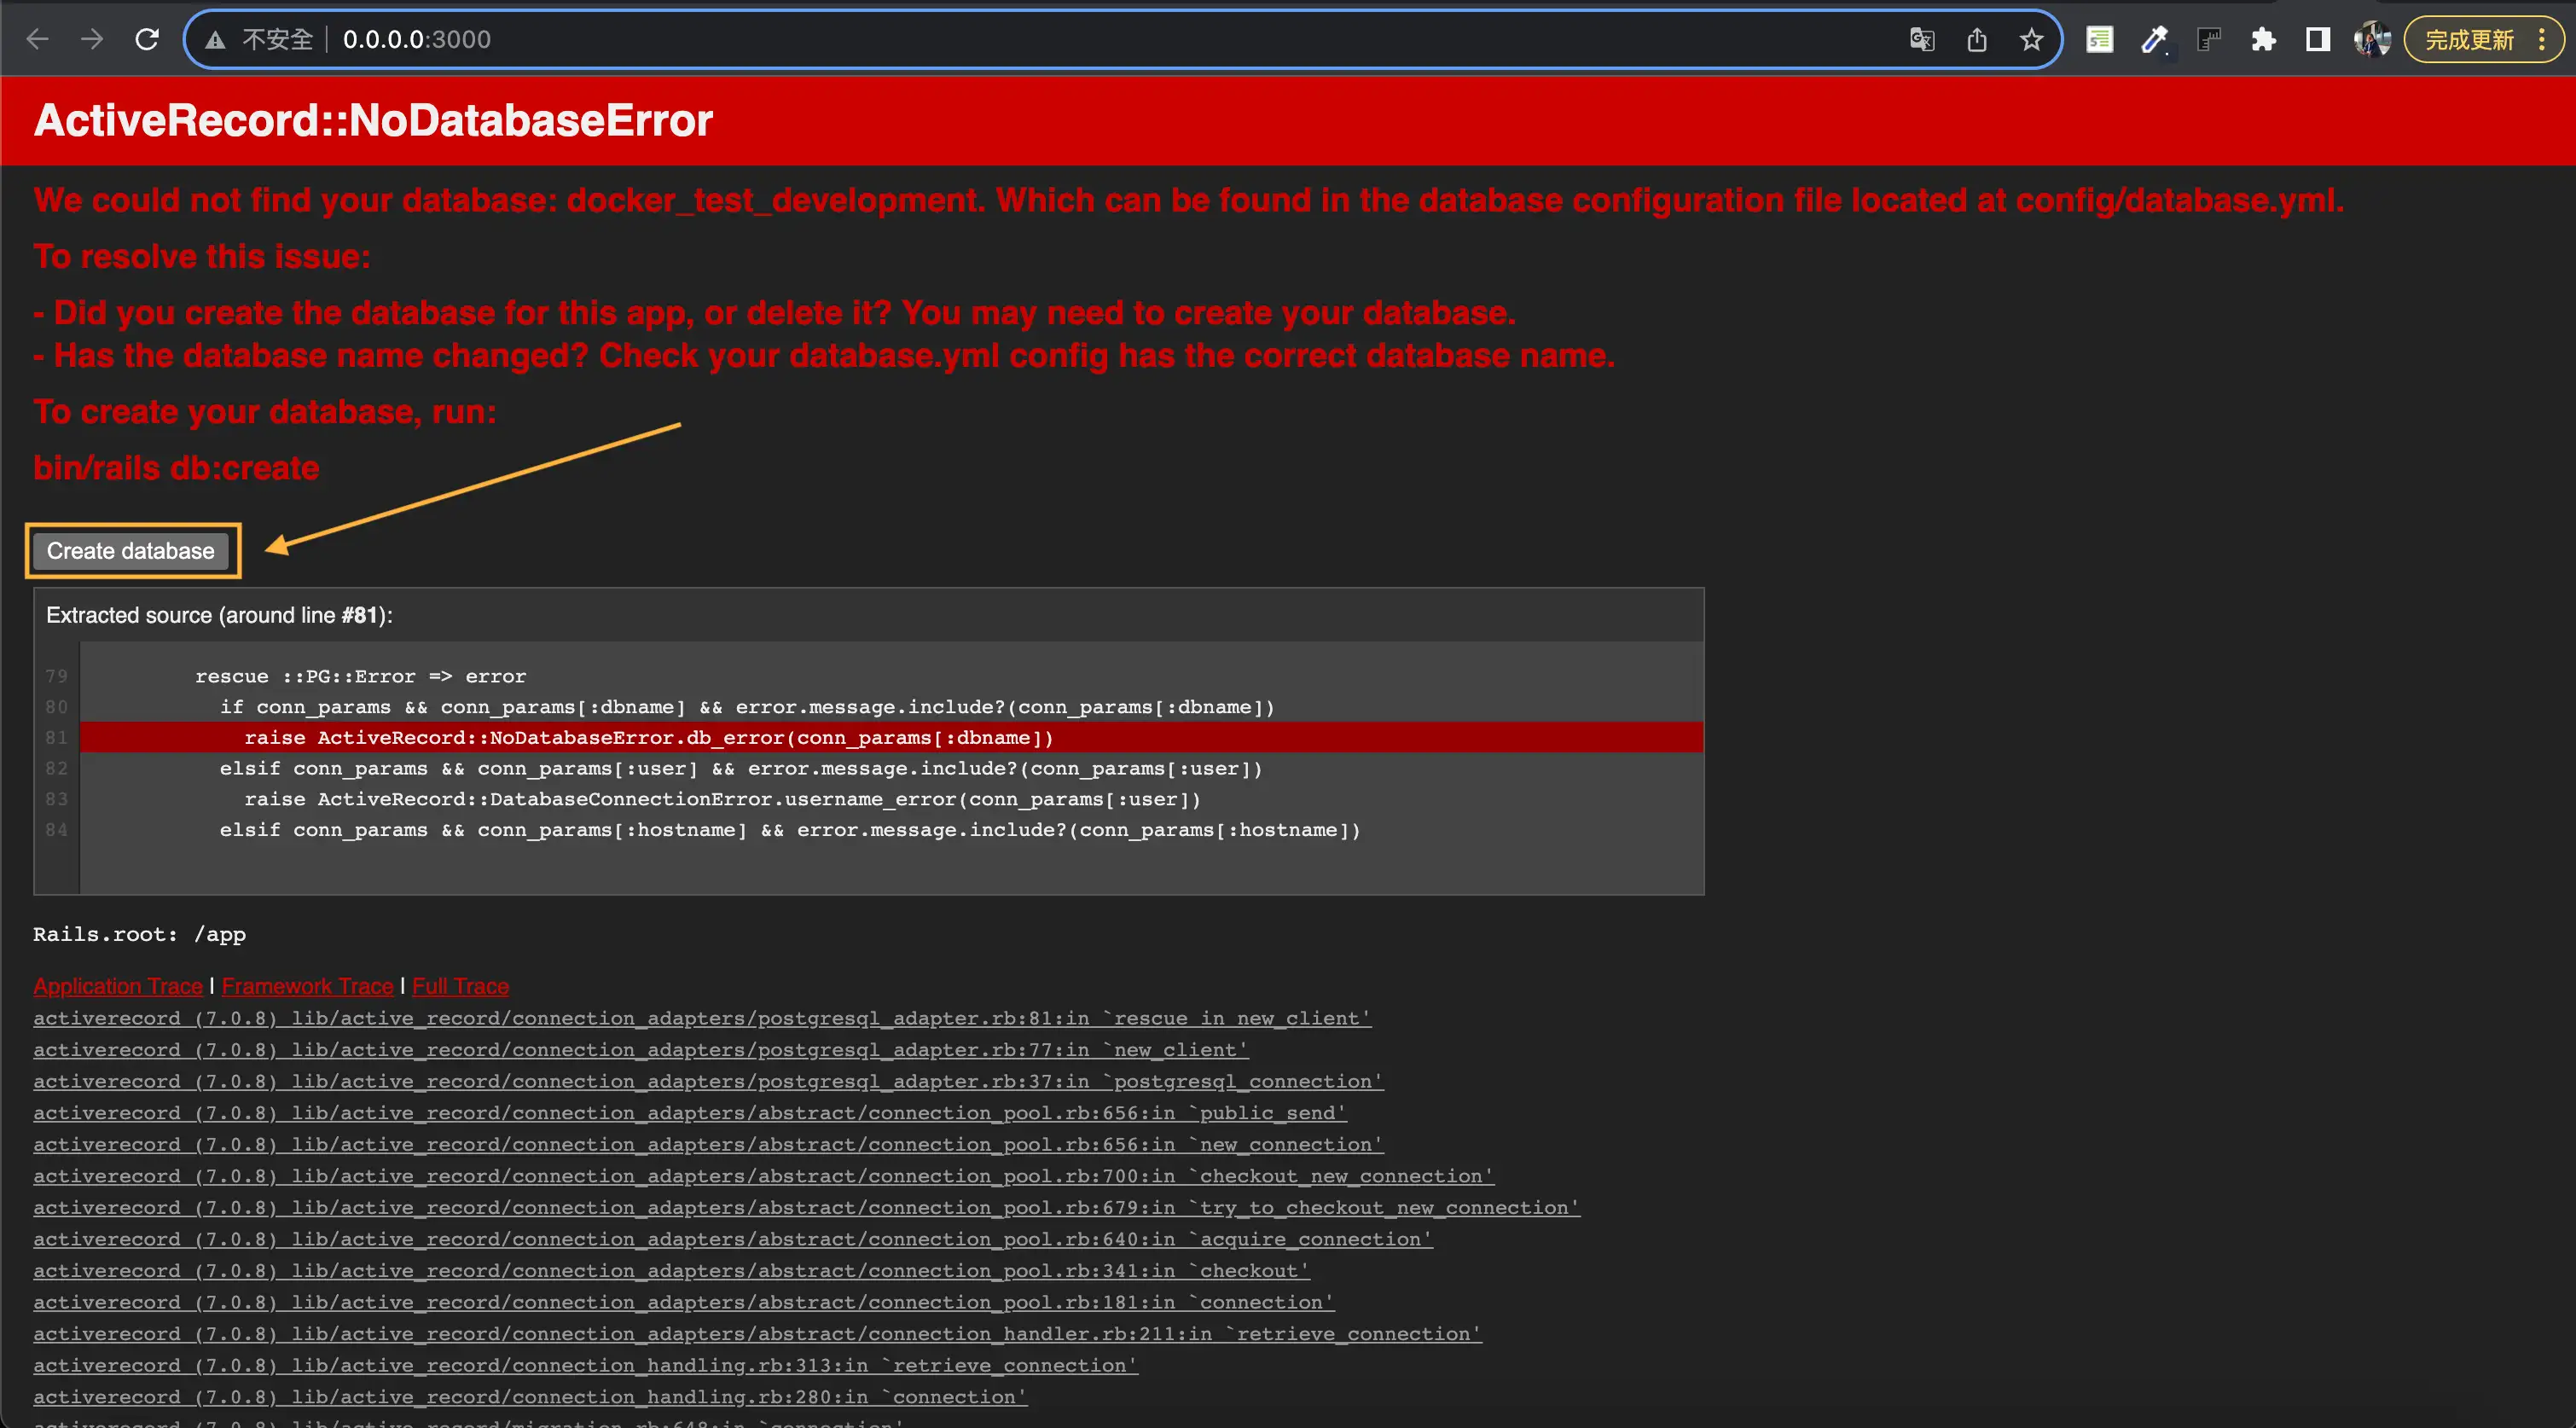Open the extensions puzzle menu
The image size is (2576, 1428).
click(x=2263, y=39)
